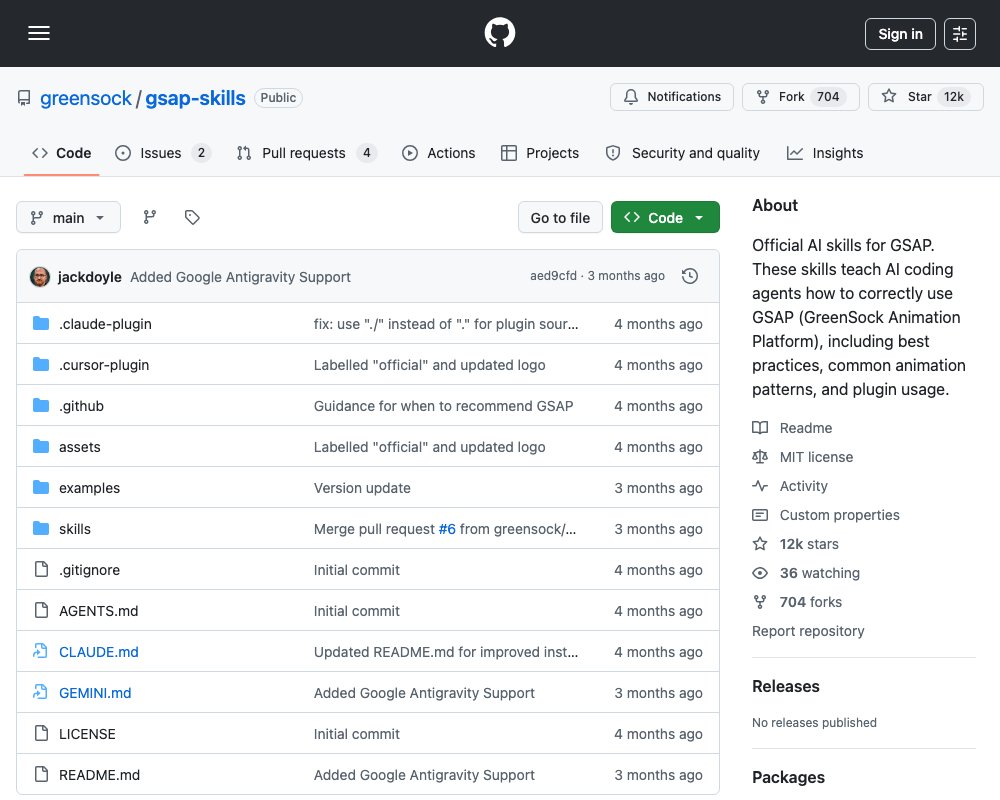Click the Go to file button
The image size is (1000, 800).
pyautogui.click(x=560, y=218)
